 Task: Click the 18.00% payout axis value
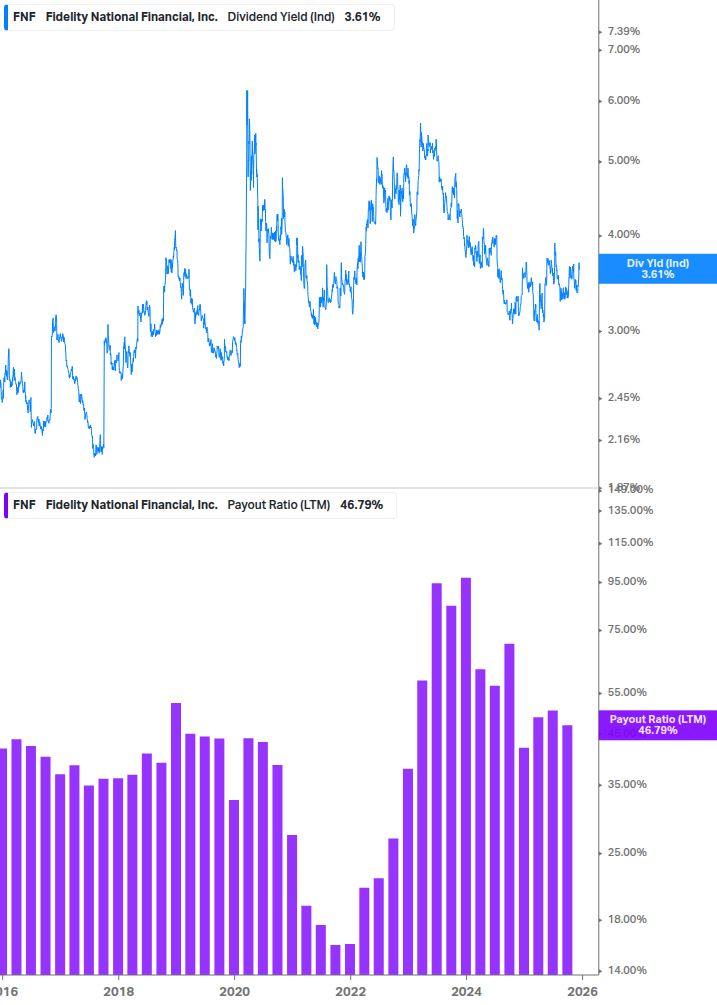627,920
